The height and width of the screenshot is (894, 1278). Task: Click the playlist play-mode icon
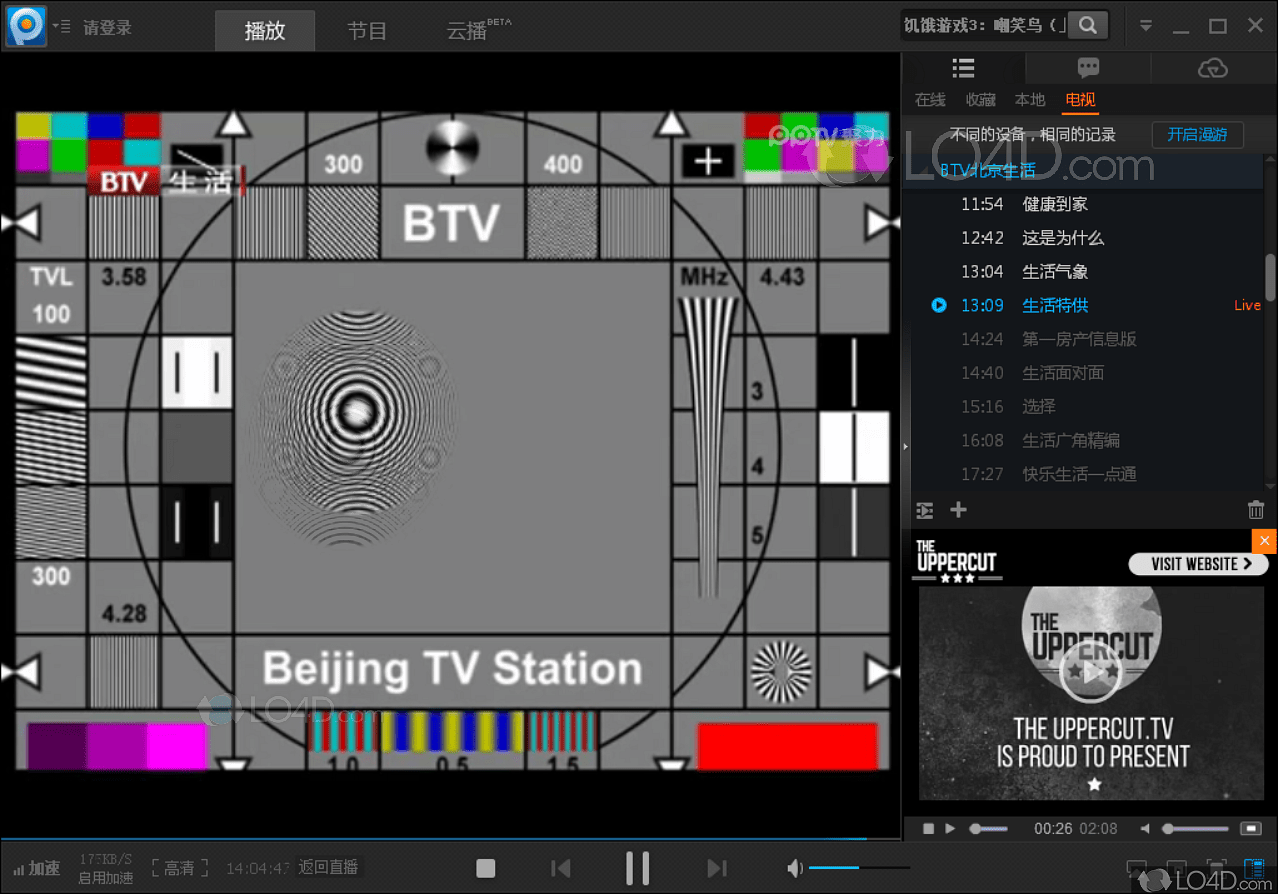click(x=925, y=511)
